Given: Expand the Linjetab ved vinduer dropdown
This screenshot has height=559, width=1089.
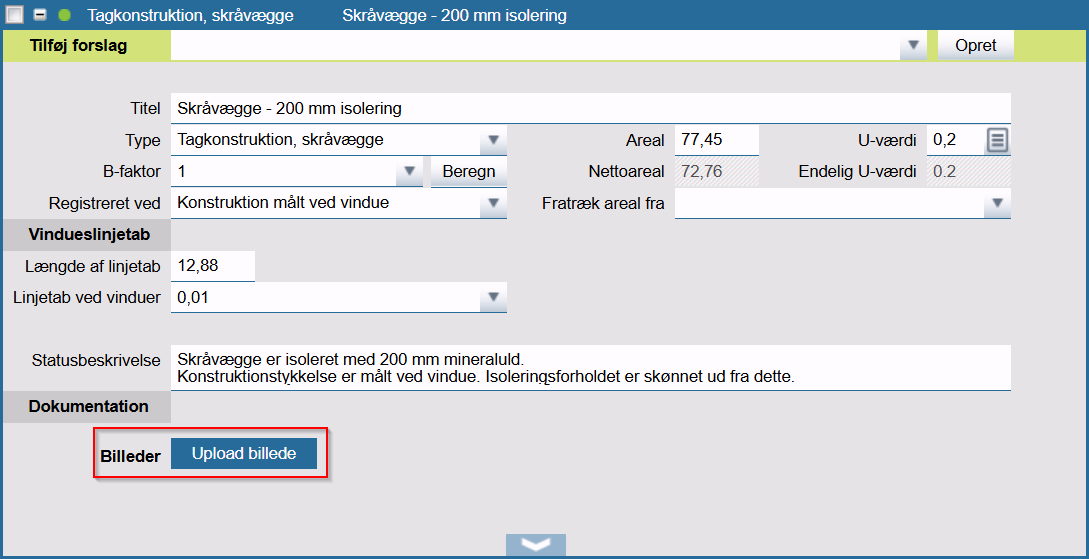Looking at the screenshot, I should [493, 298].
